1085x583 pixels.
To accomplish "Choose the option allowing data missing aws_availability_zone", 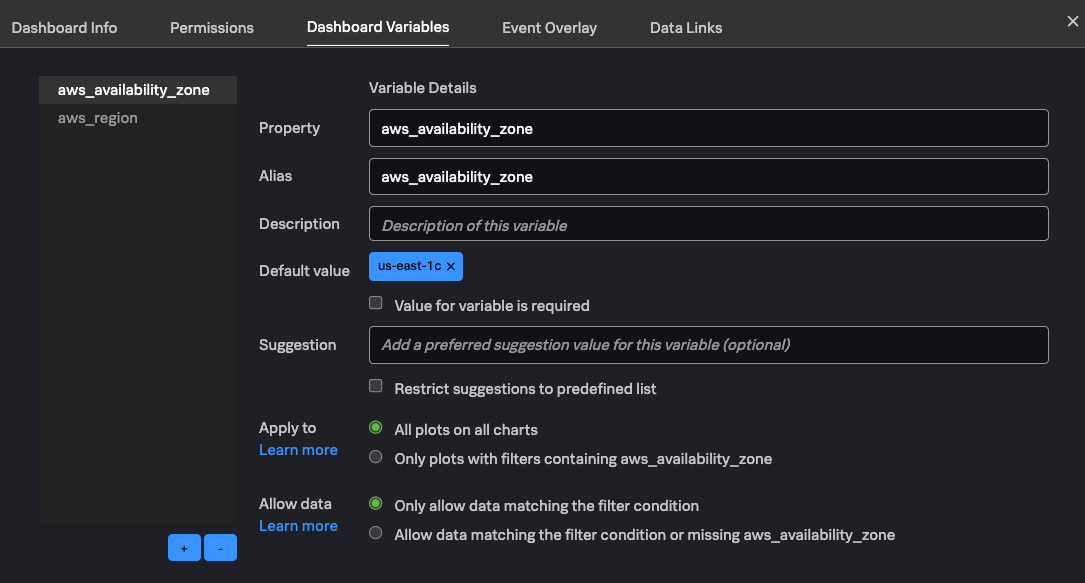I will [x=375, y=532].
